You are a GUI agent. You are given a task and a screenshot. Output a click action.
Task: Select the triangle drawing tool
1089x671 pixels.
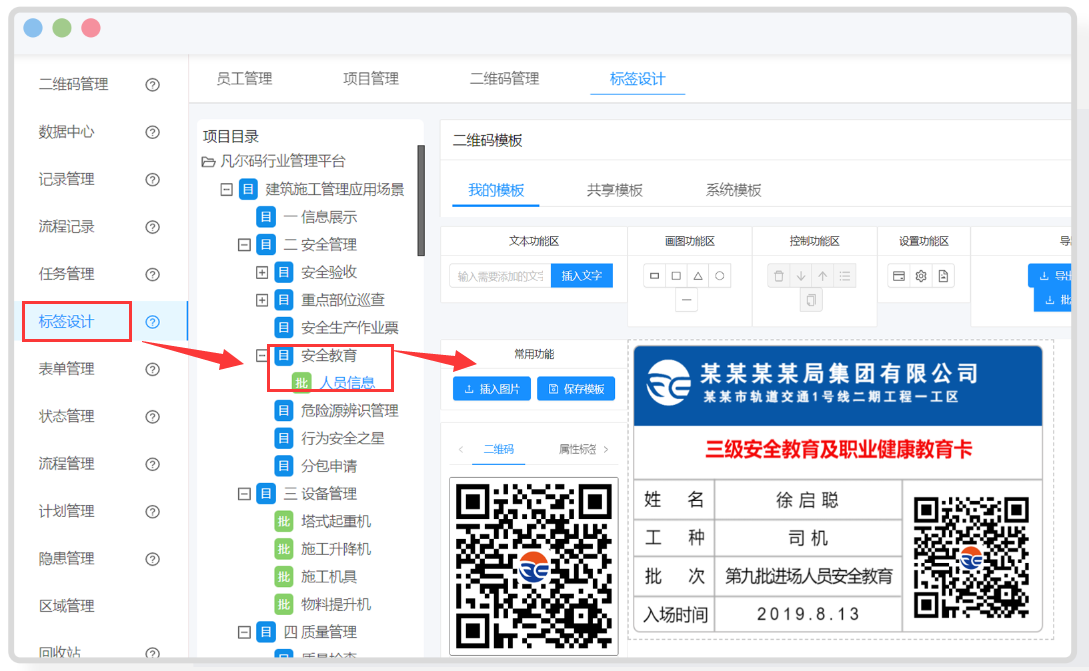click(x=697, y=275)
